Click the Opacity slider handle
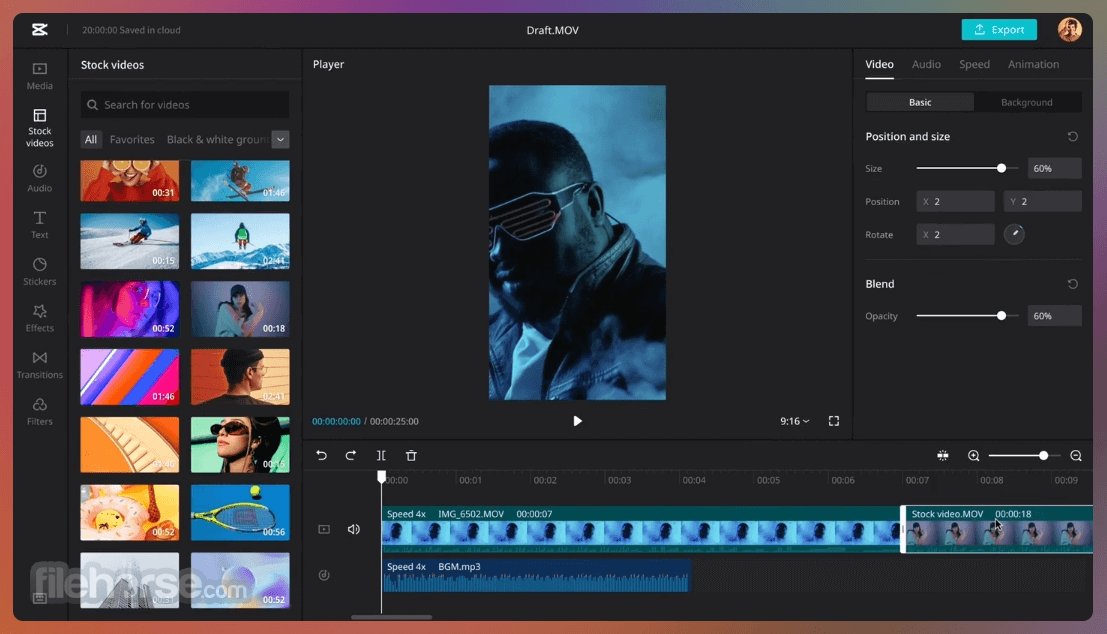 pyautogui.click(x=1001, y=316)
